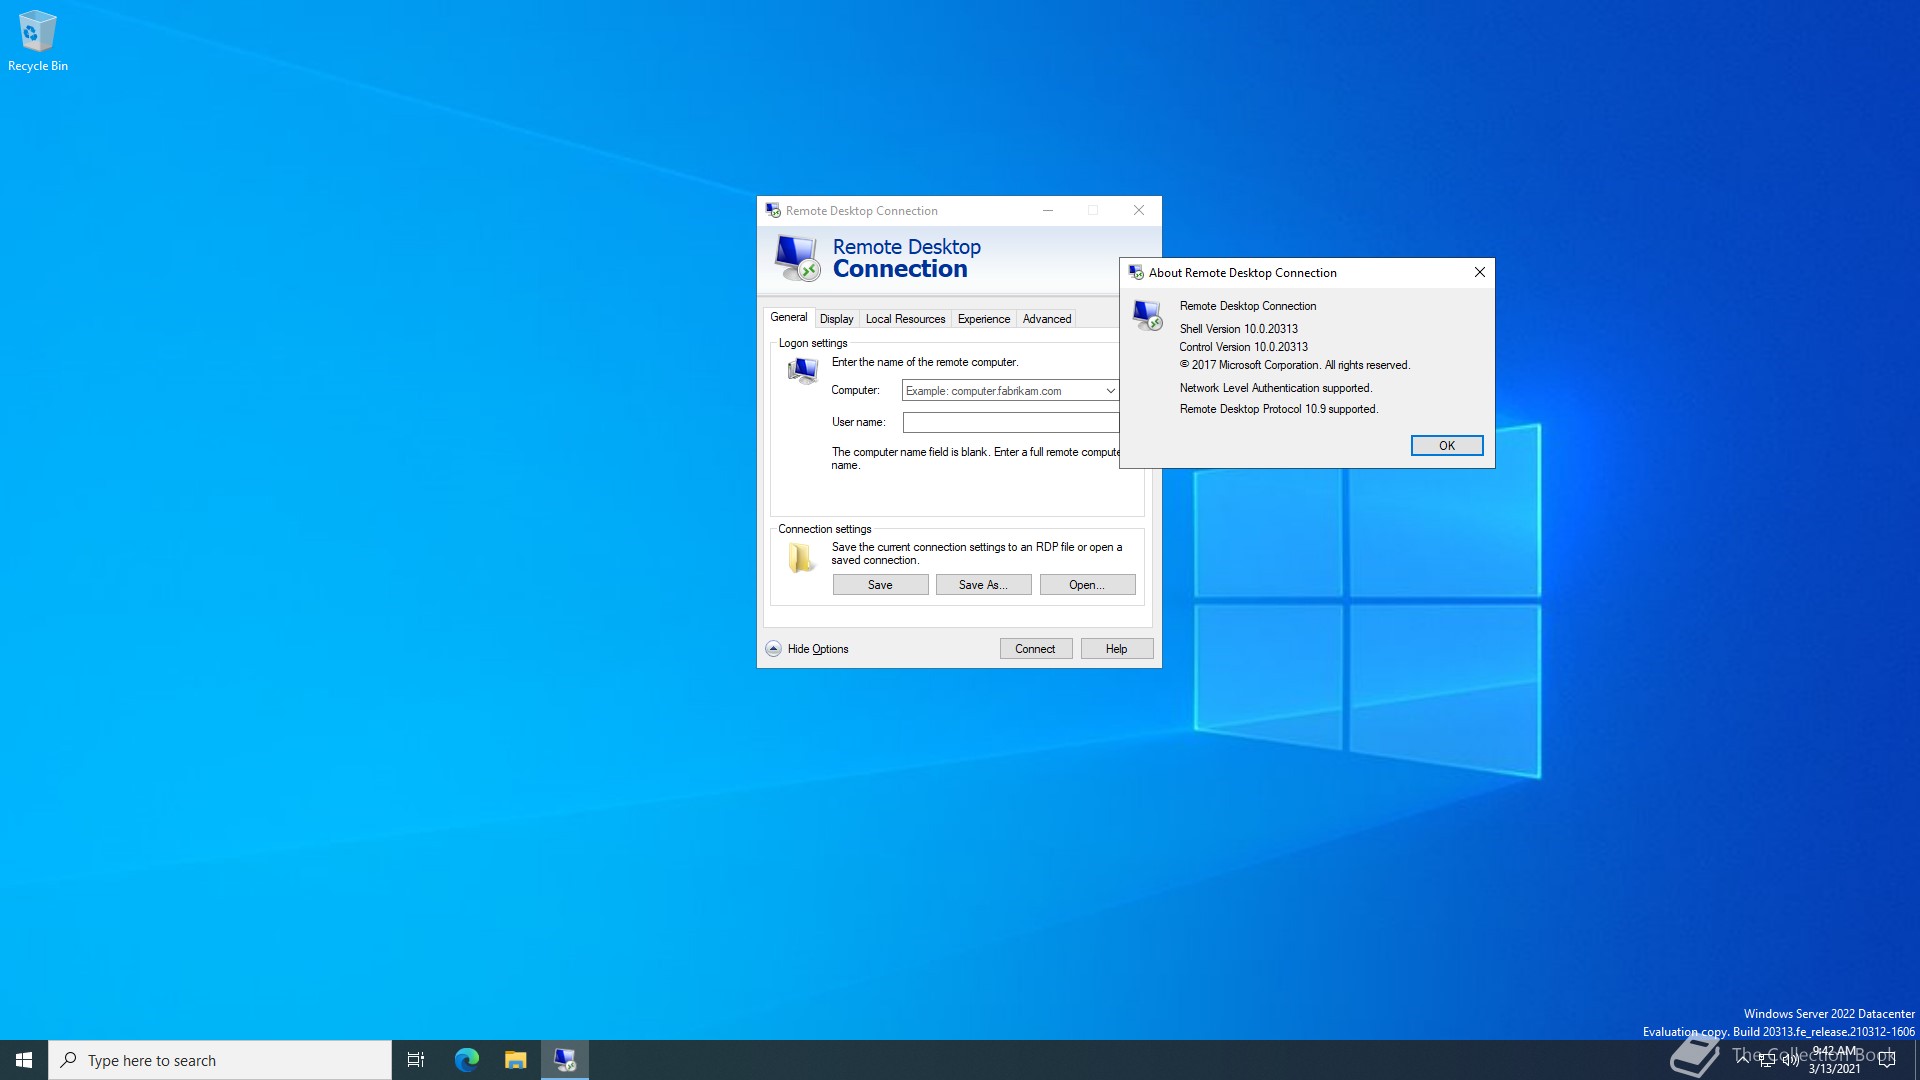Close the Remote Desktop Connection window
The image size is (1920, 1080).
(x=1138, y=211)
